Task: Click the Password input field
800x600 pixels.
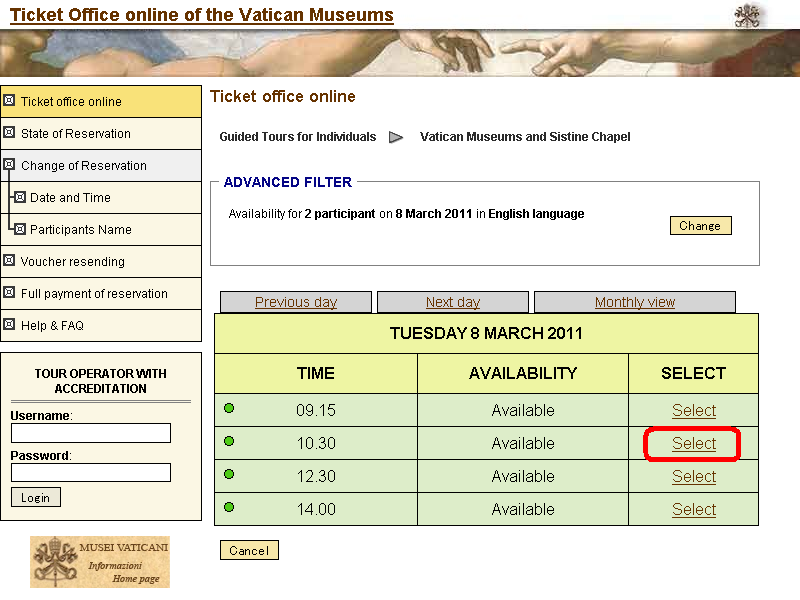Action: 91,472
